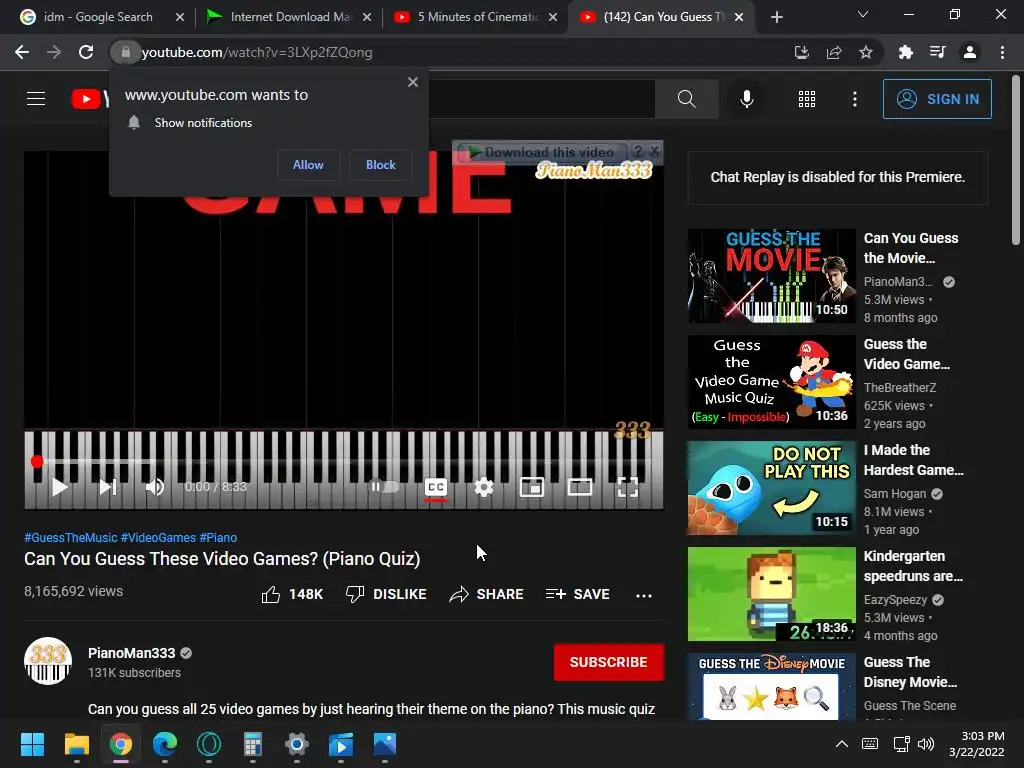Screen dimensions: 1024x768
Task: Open the YouTube hamburger guide menu
Action: pos(36,99)
